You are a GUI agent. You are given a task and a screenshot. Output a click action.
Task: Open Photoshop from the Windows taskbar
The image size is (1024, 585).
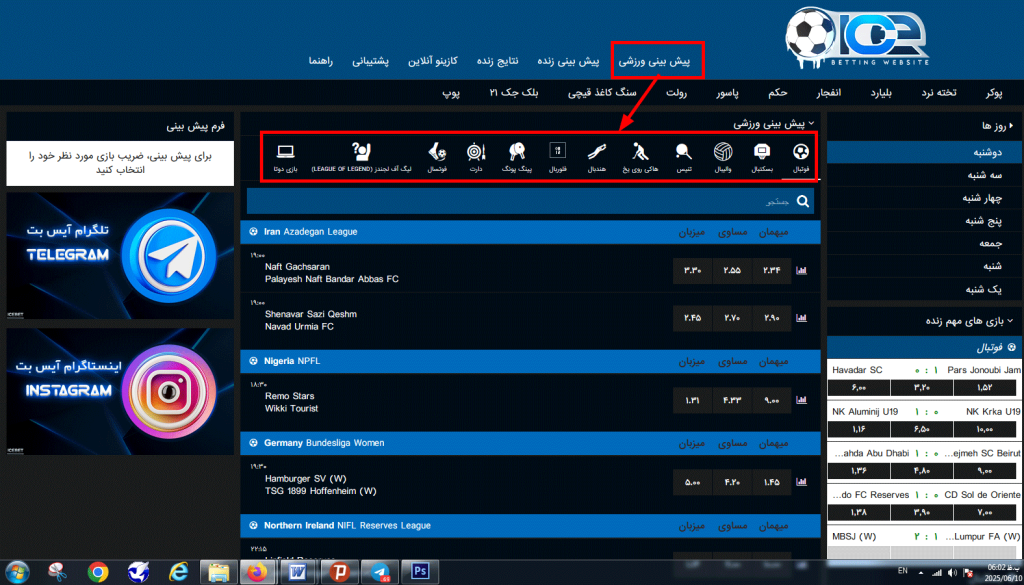coord(421,572)
